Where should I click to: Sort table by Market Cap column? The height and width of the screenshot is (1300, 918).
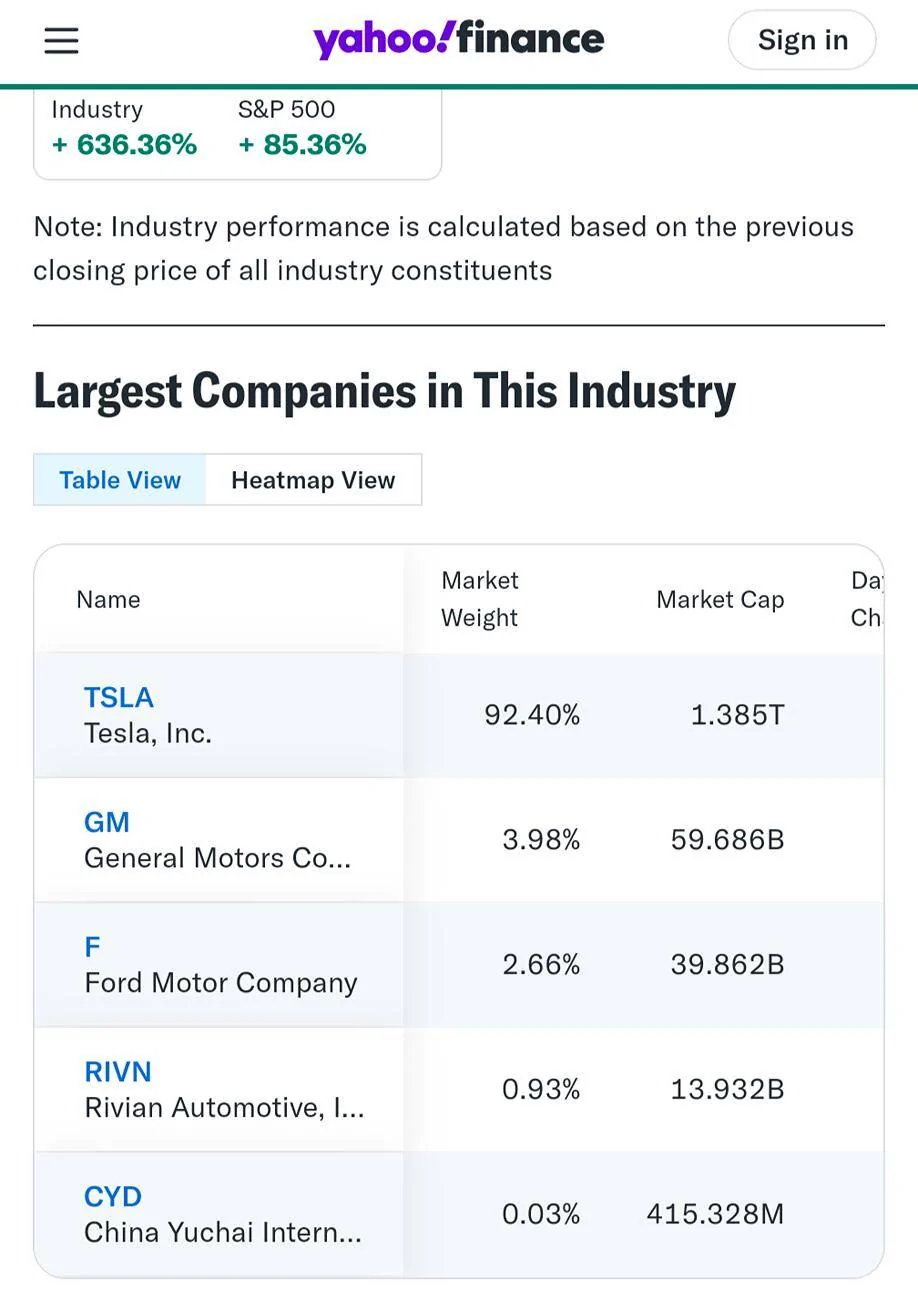coord(720,599)
